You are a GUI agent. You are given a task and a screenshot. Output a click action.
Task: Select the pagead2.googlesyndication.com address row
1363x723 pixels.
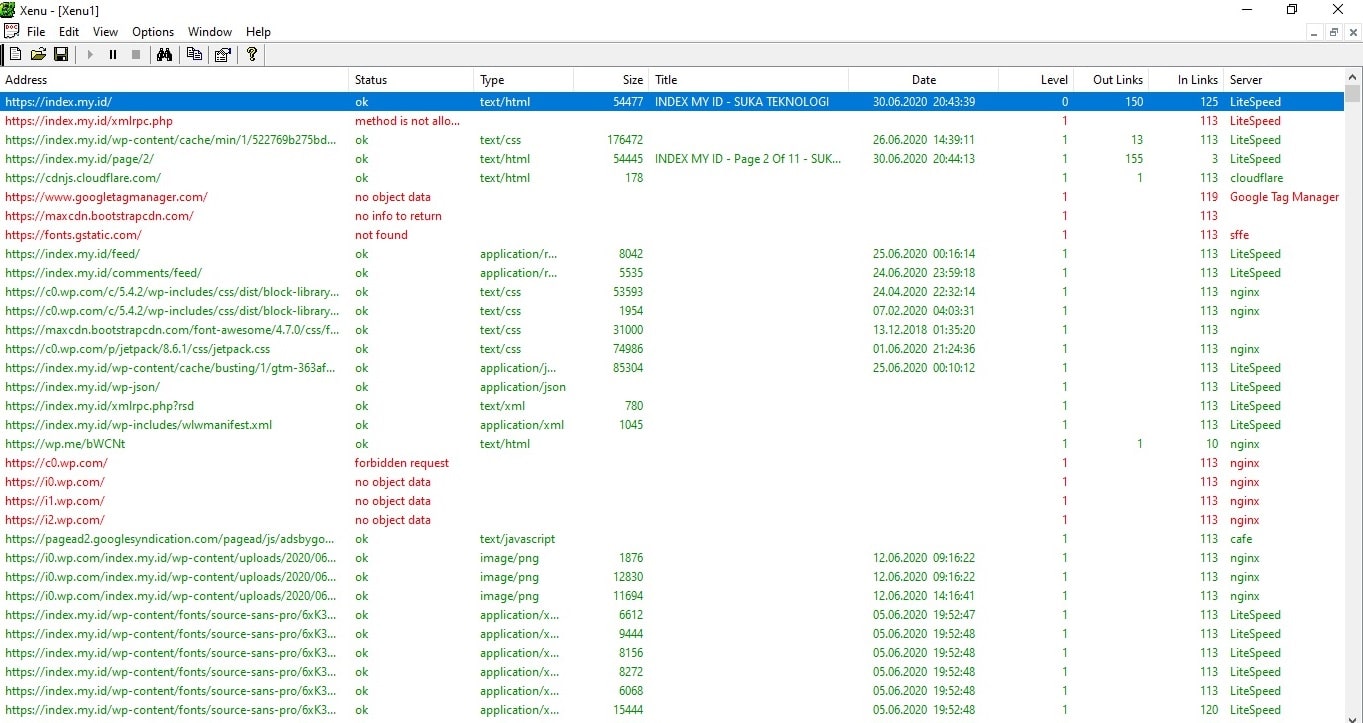coord(672,538)
